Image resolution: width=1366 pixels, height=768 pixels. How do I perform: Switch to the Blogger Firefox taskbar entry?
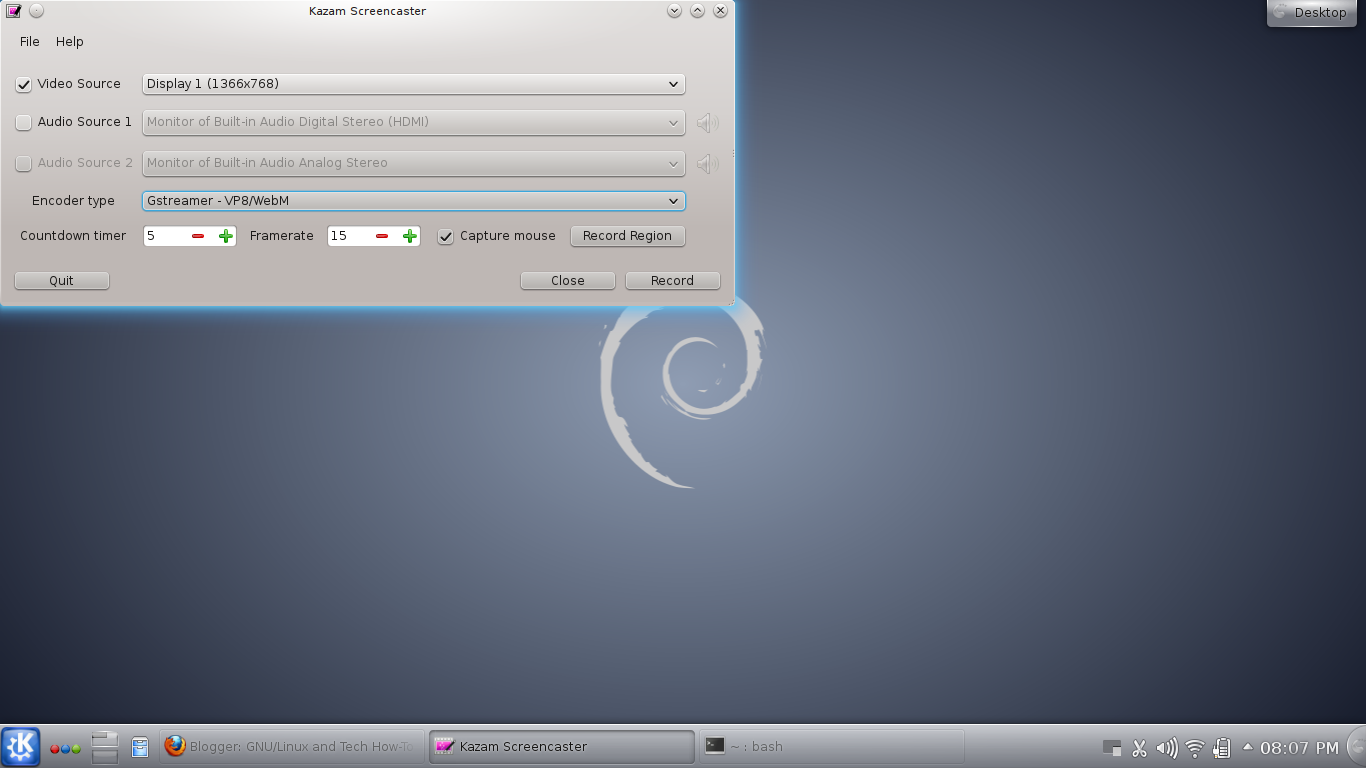[292, 747]
